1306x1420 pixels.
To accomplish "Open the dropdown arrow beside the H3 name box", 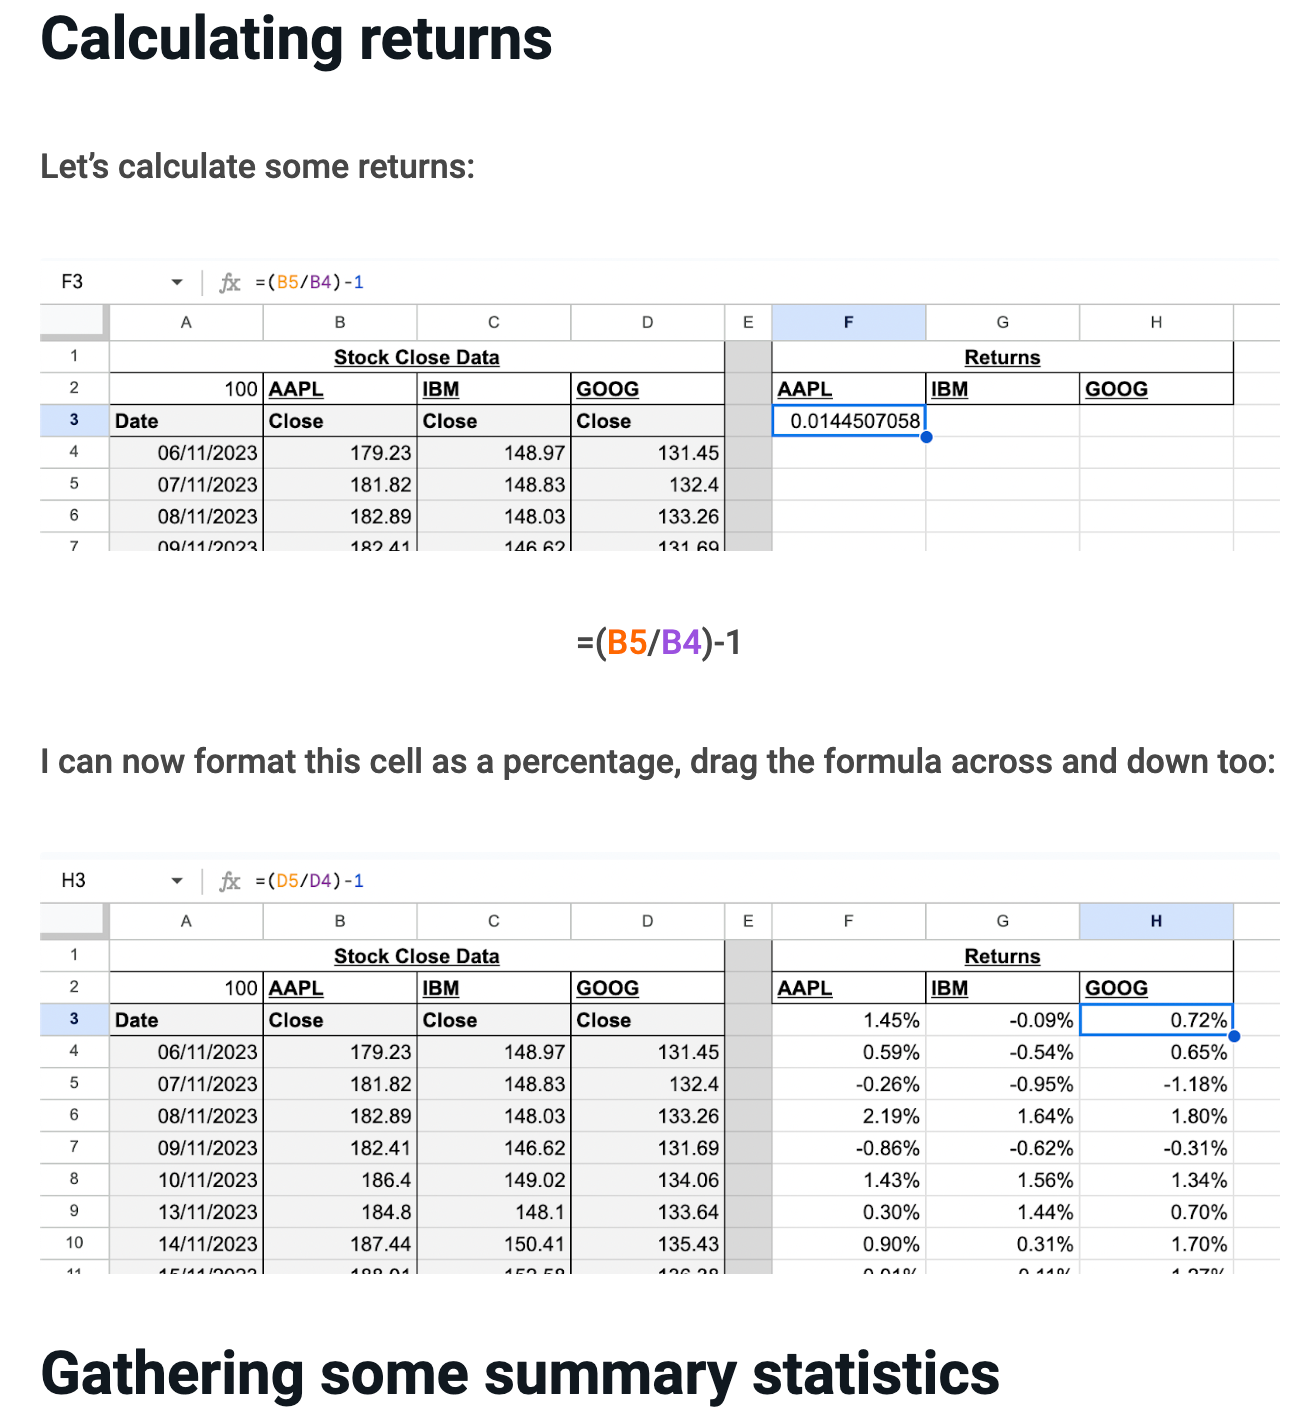I will click(177, 881).
